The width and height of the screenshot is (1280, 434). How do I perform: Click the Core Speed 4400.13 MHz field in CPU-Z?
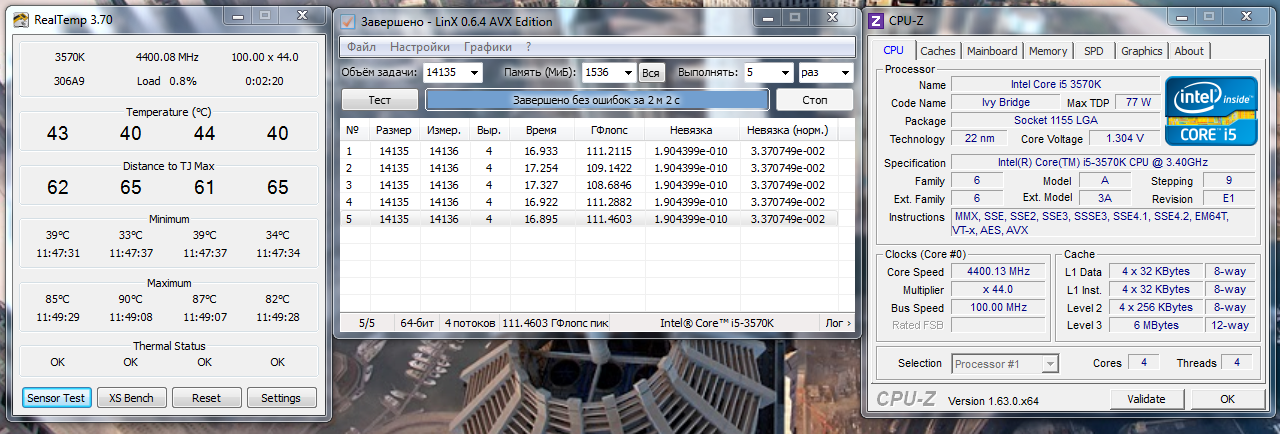[997, 272]
